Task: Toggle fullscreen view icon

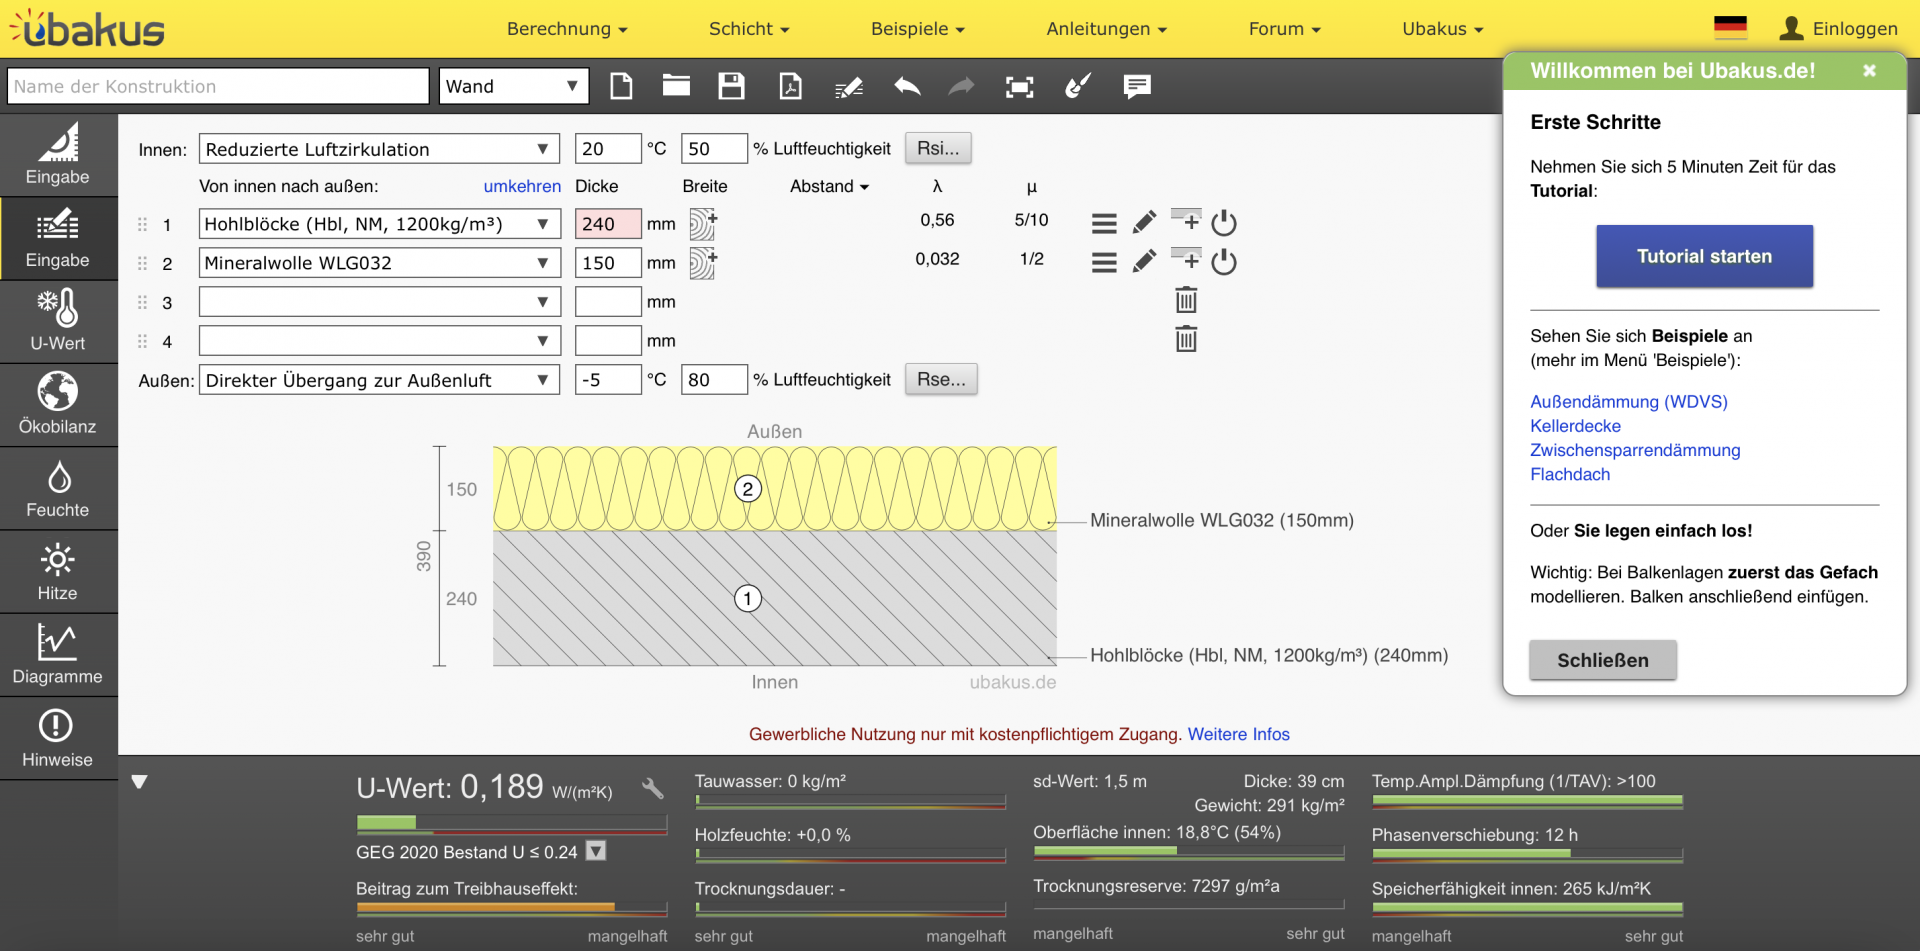Action: click(x=1019, y=87)
